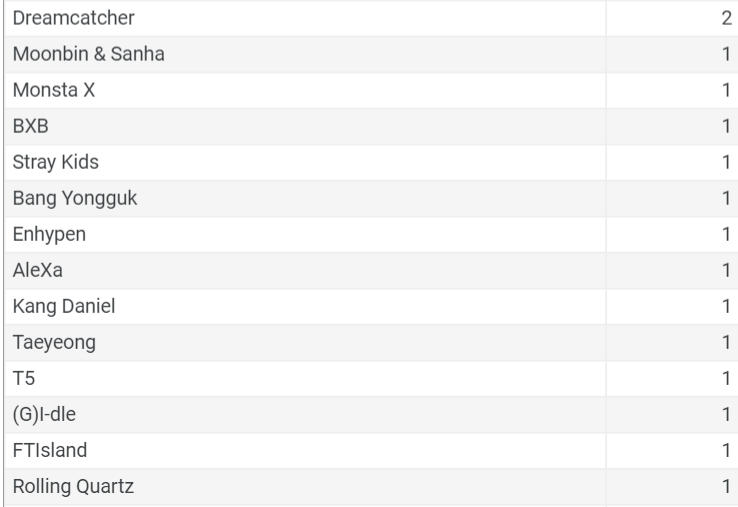Select the FTIsland row

371,451
